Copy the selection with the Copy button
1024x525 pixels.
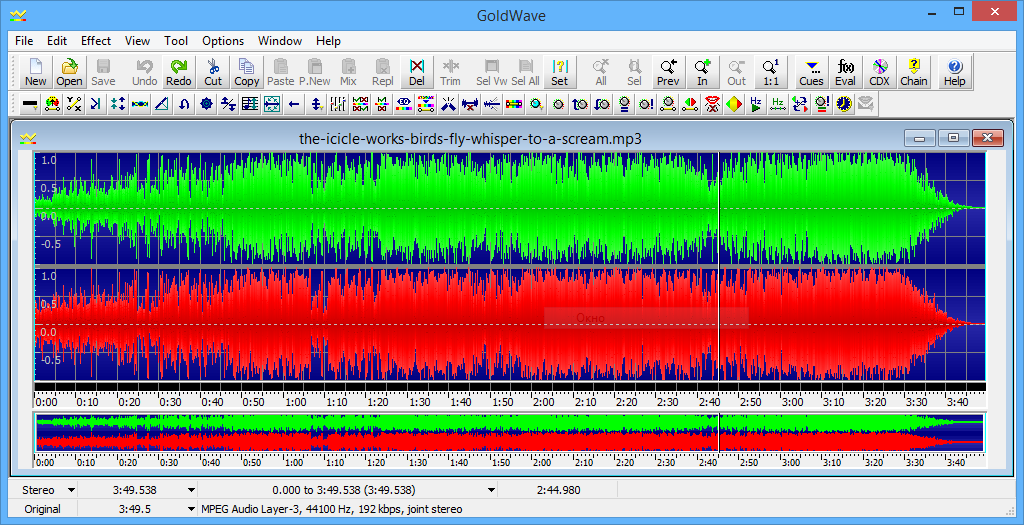[247, 72]
